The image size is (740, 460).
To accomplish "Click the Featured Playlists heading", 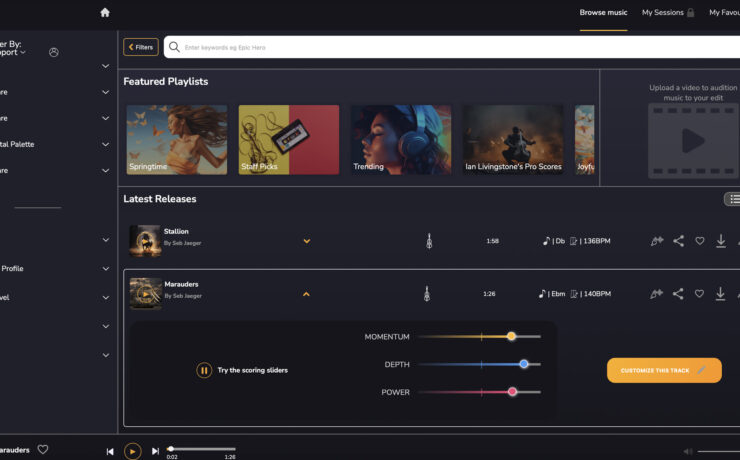I will [x=166, y=82].
